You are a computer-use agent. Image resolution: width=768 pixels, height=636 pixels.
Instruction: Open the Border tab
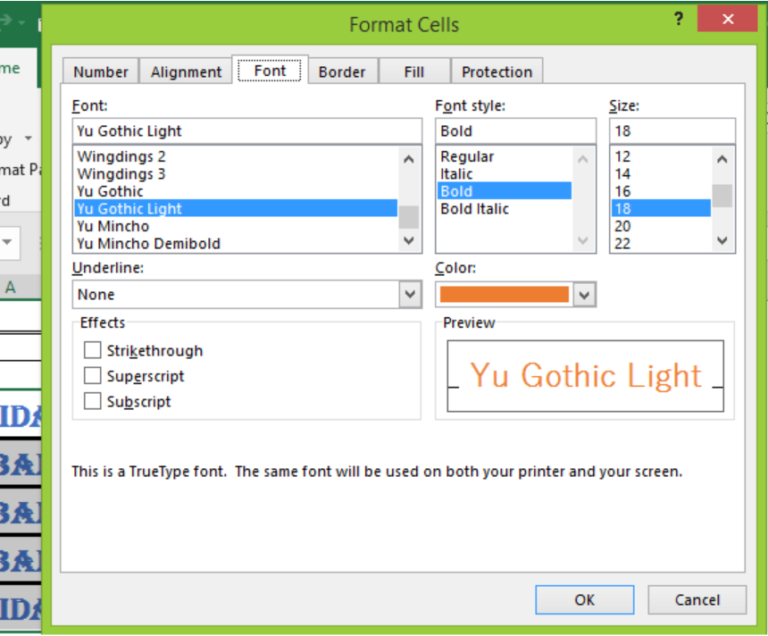coord(342,72)
